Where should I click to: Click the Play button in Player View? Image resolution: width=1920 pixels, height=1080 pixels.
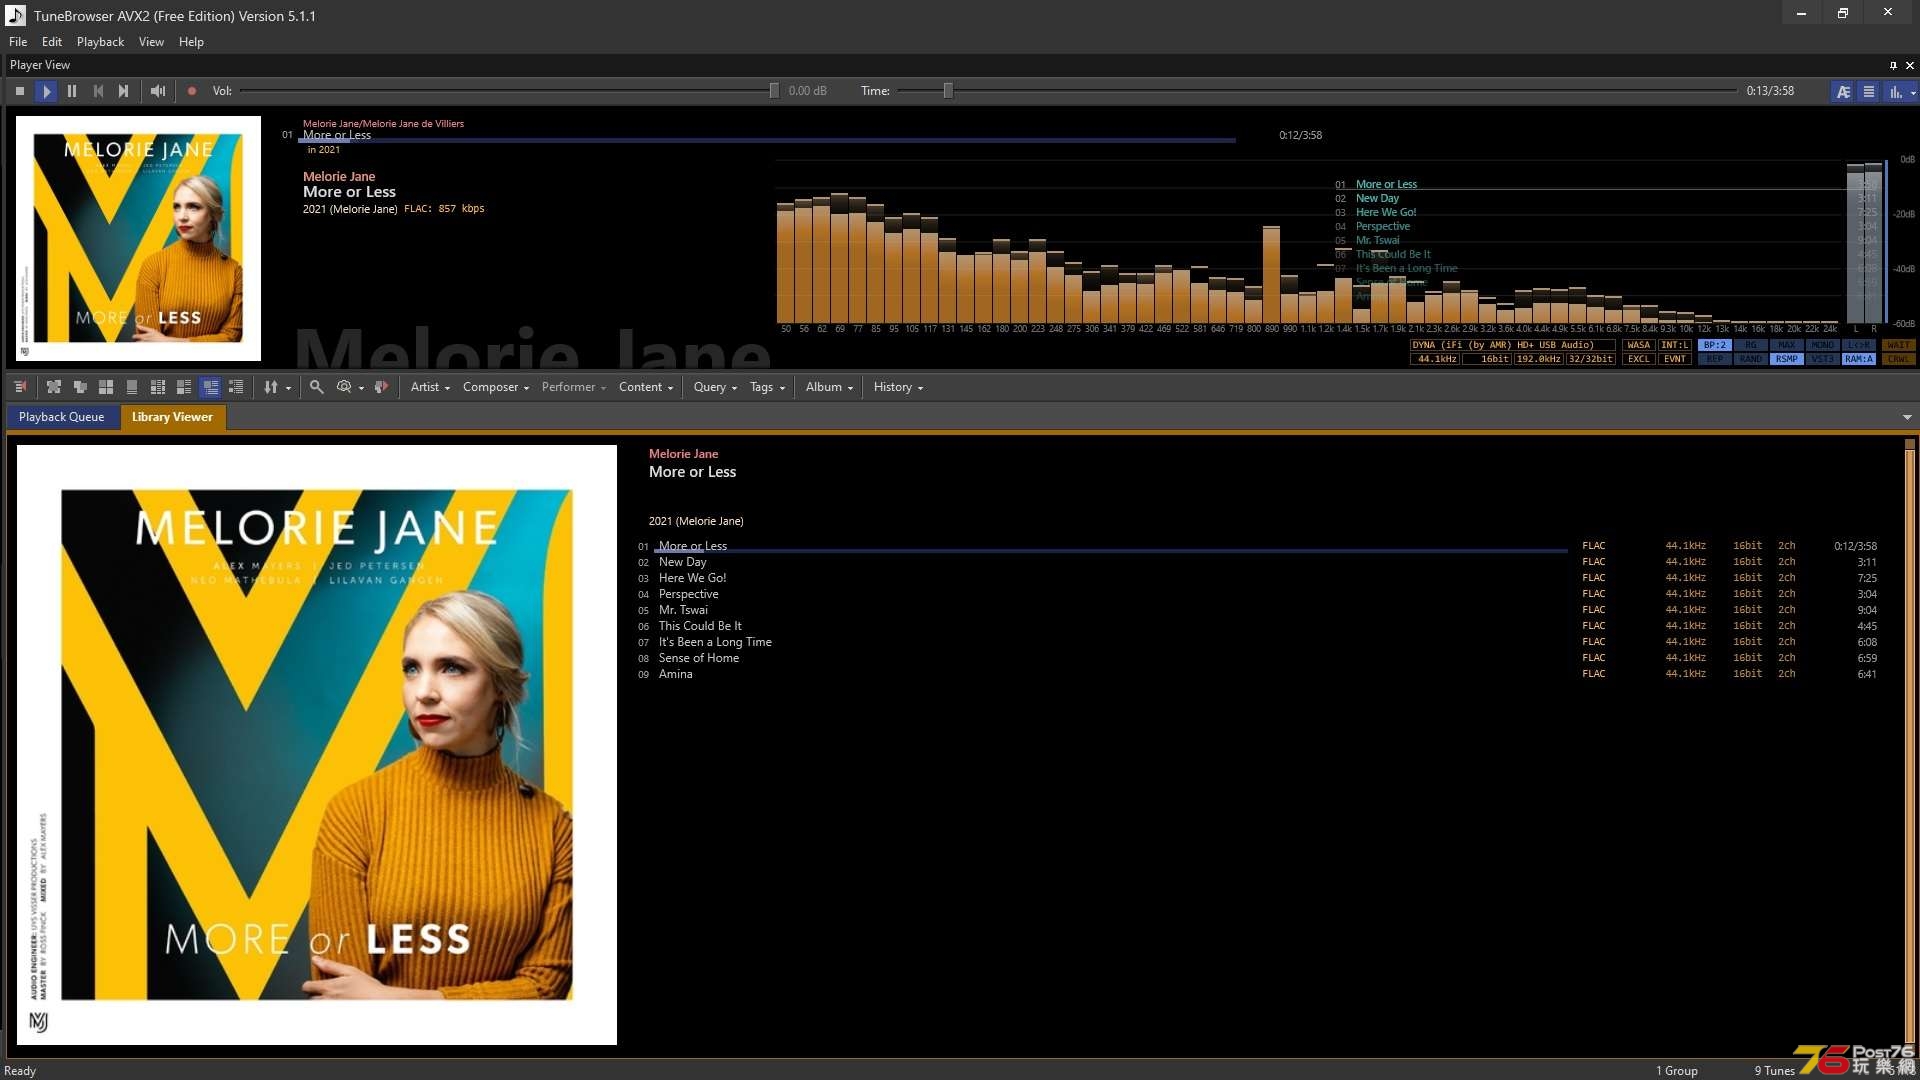46,91
